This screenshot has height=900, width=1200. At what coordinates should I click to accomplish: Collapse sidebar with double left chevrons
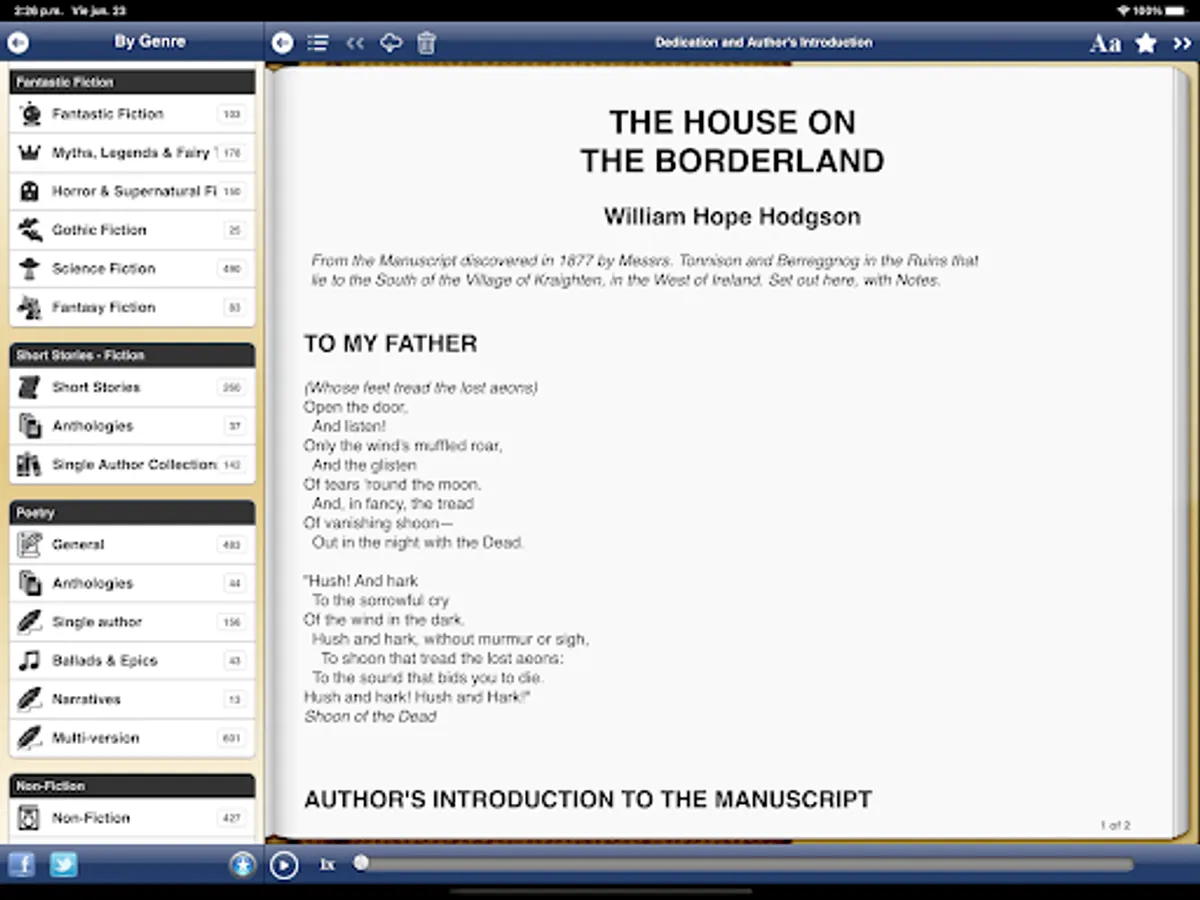[355, 43]
